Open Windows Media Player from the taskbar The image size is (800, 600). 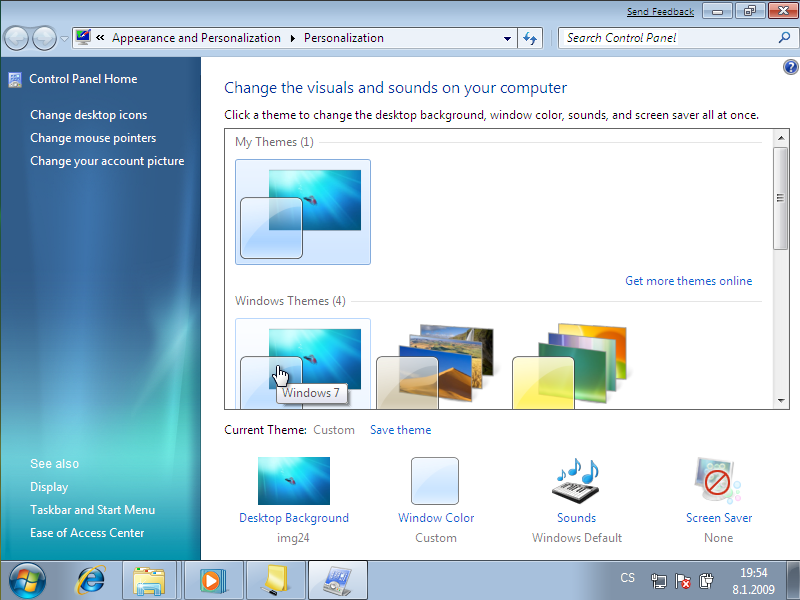pos(214,581)
